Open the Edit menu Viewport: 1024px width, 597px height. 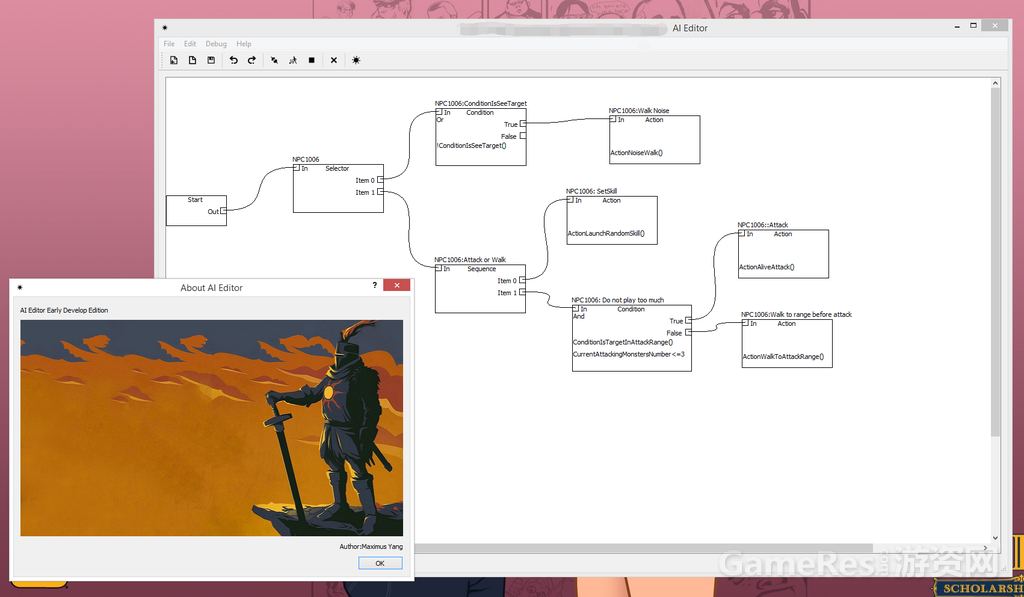click(x=190, y=44)
